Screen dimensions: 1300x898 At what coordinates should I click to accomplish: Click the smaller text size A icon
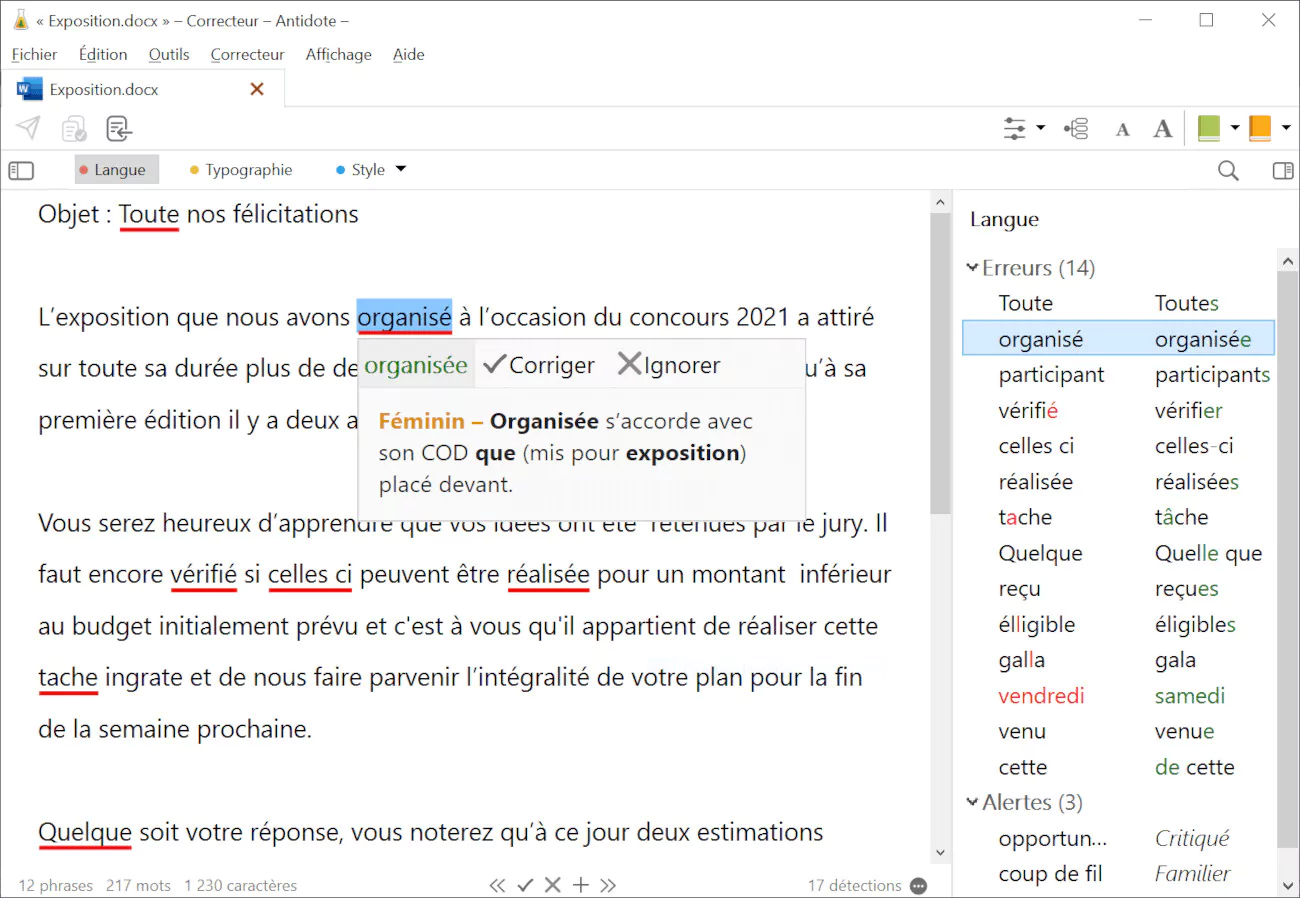pyautogui.click(x=1123, y=129)
